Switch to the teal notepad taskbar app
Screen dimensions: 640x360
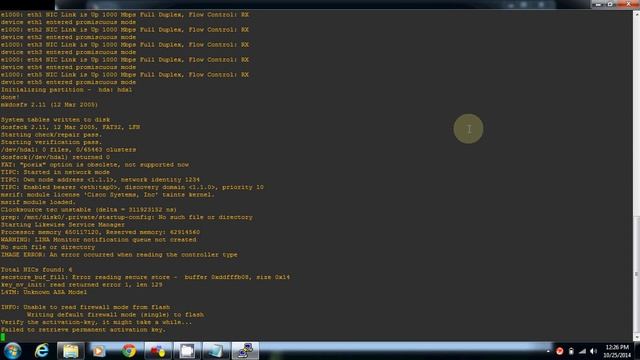[216, 351]
